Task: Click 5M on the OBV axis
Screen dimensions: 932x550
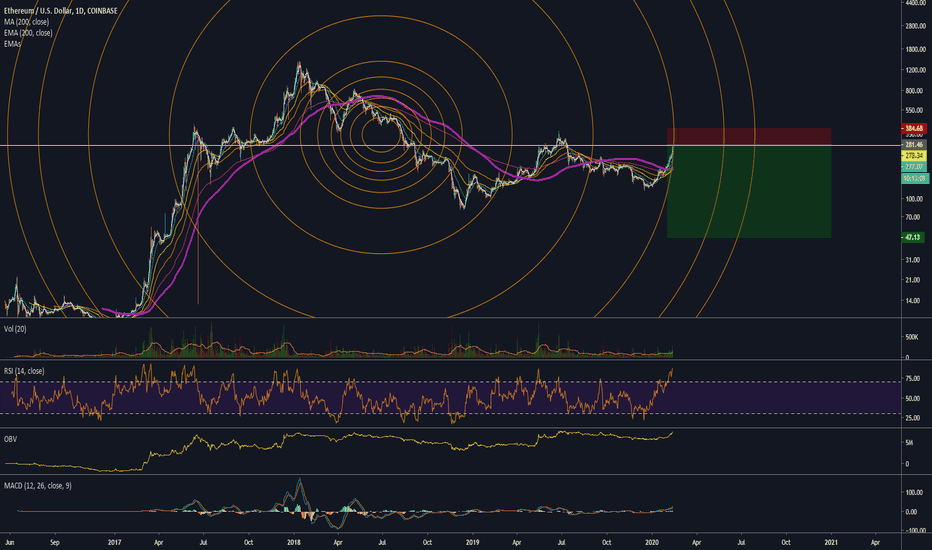Action: coord(909,443)
